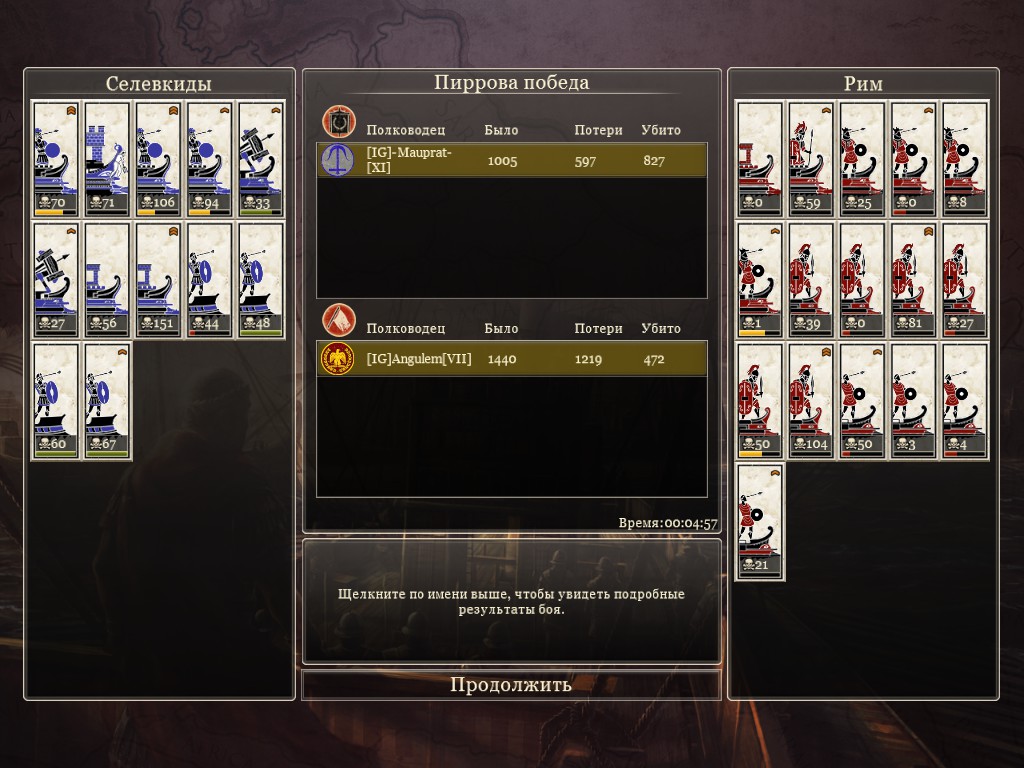Click the defeated white flag icon
Viewport: 1024px width, 768px height.
(338, 320)
